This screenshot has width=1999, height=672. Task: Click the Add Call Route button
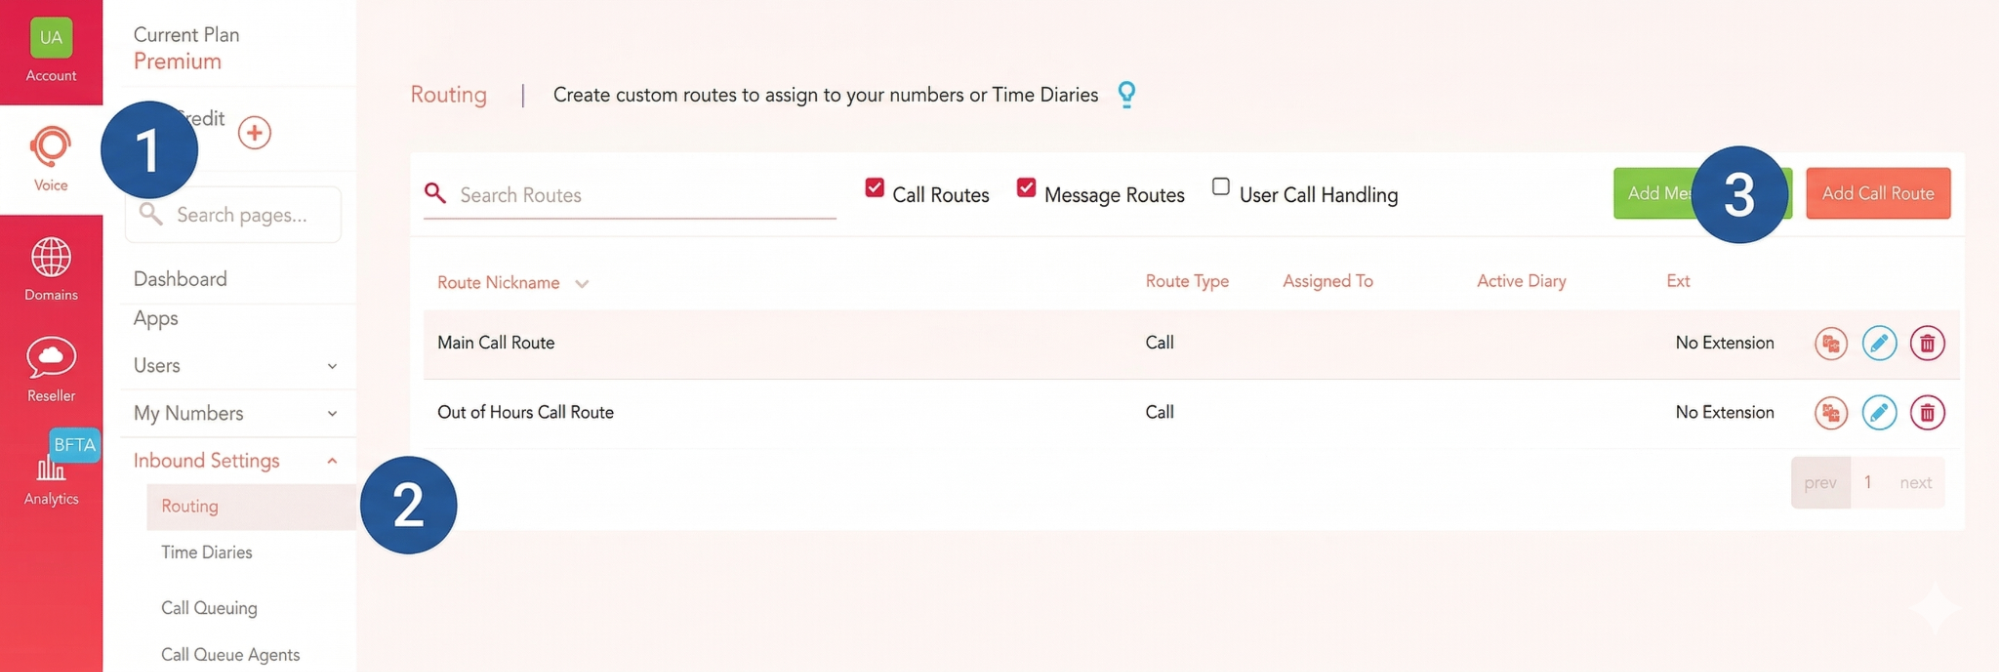click(x=1878, y=193)
